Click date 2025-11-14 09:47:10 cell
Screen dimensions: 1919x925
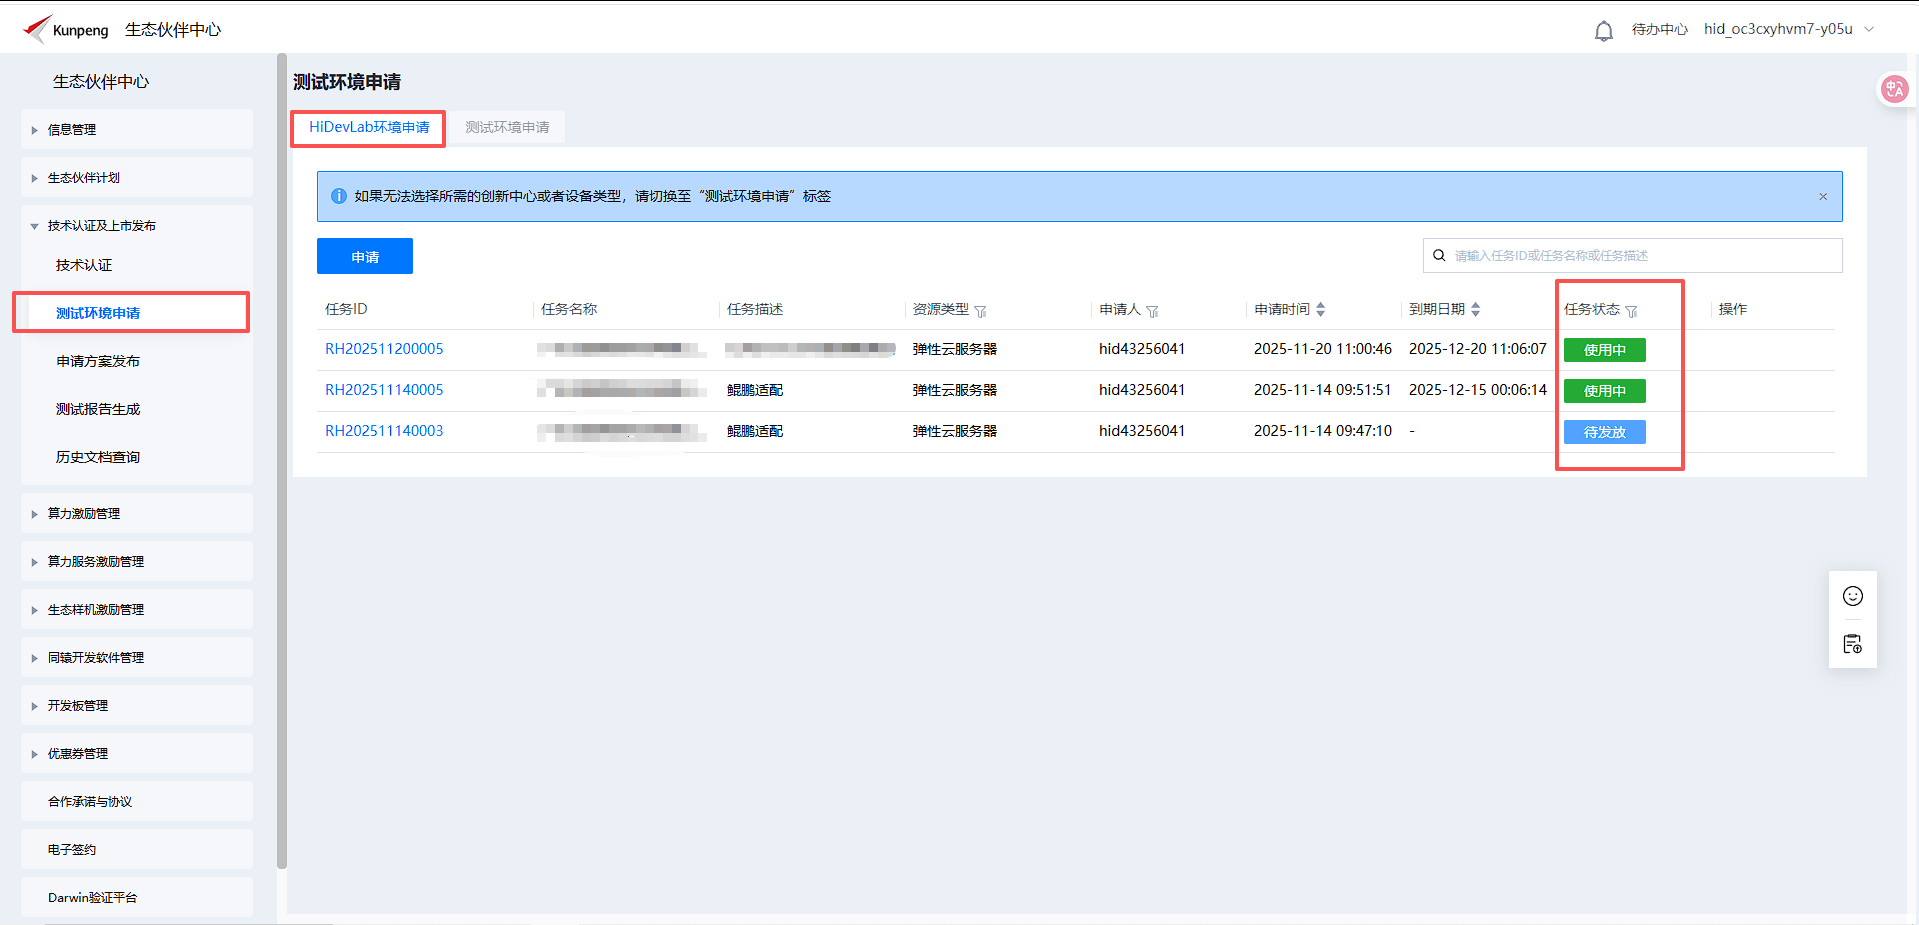click(1323, 431)
